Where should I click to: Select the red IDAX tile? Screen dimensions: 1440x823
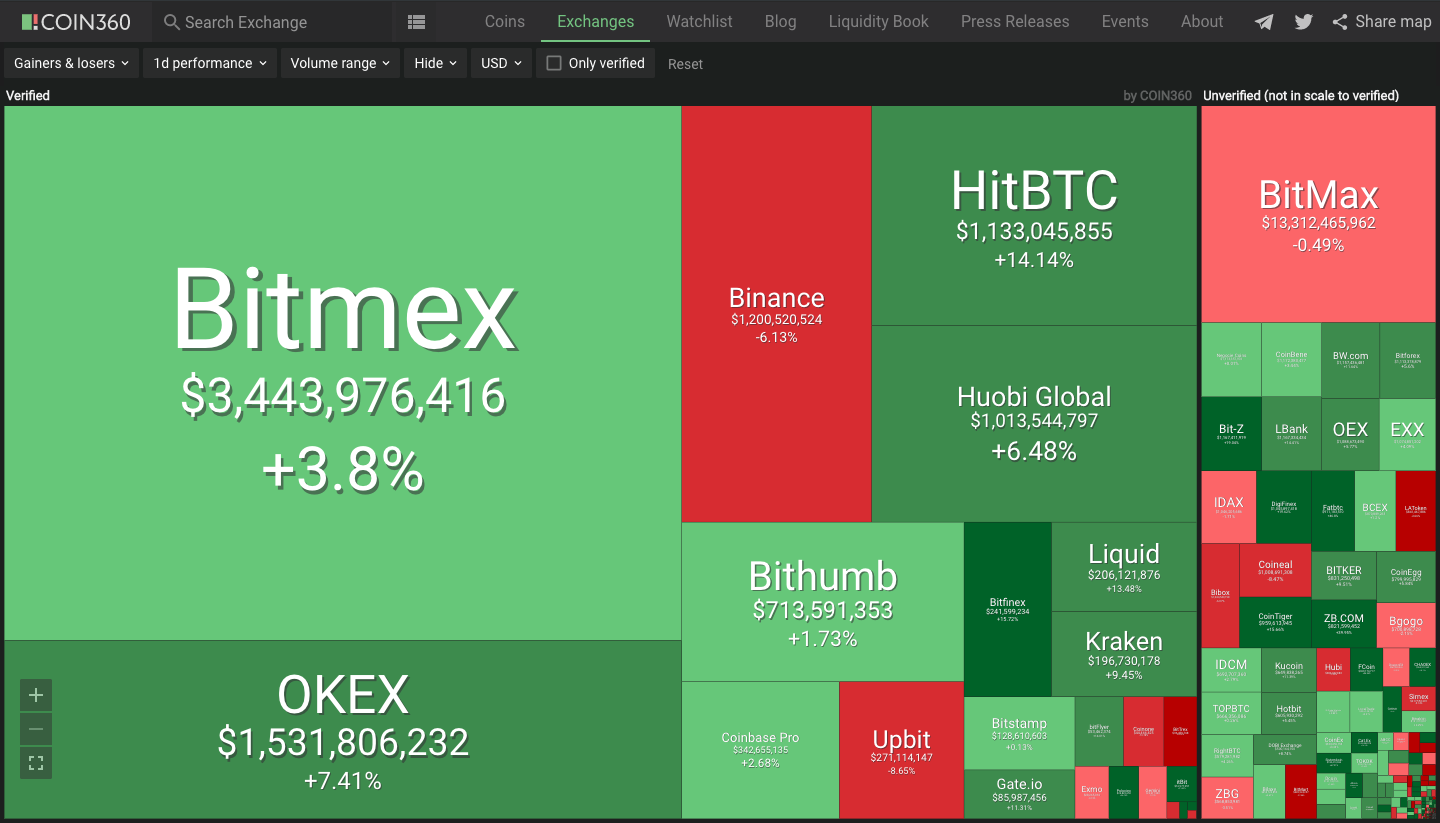1228,507
